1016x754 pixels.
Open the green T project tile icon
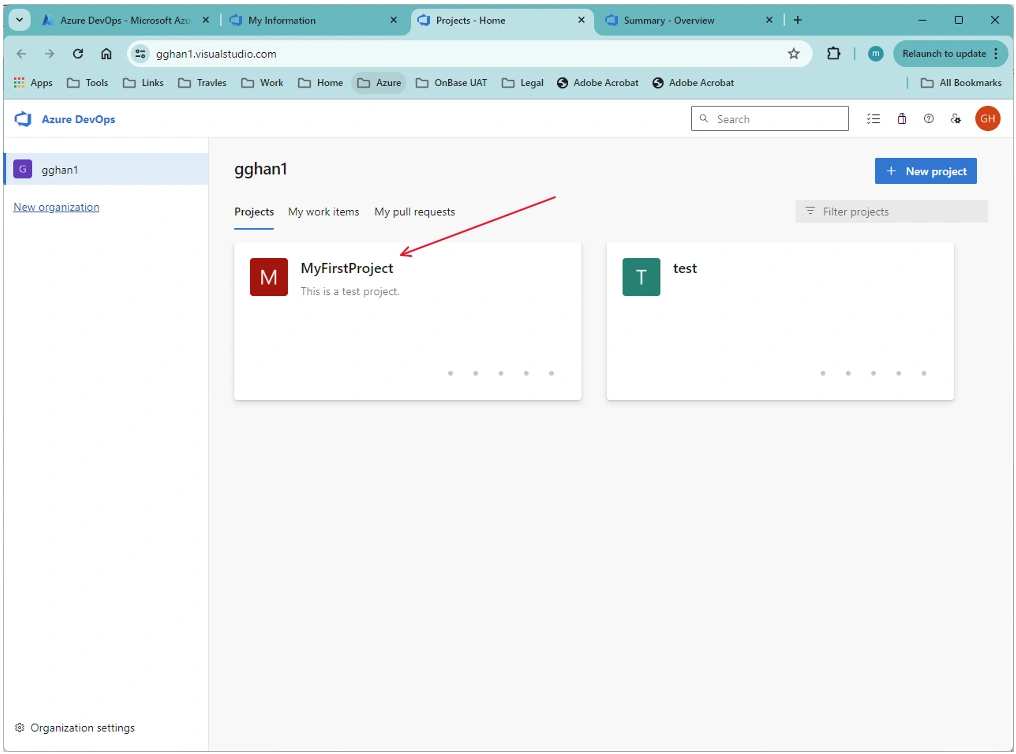tap(641, 277)
